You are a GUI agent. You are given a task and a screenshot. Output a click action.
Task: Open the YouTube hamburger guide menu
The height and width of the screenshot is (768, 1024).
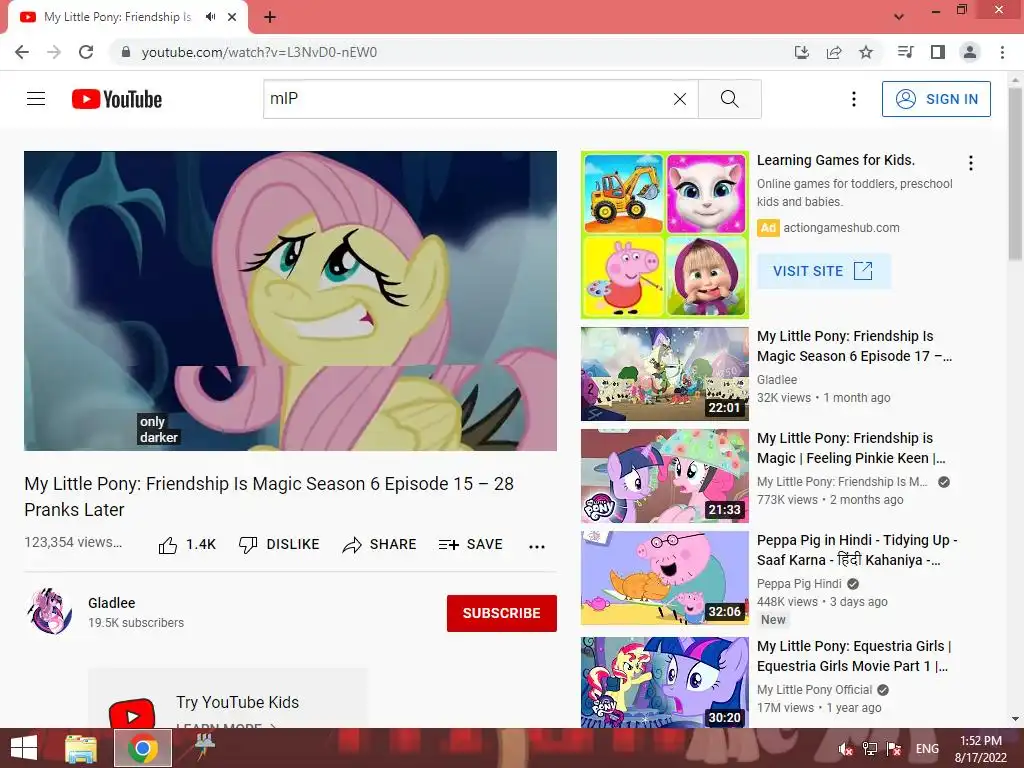tap(36, 99)
